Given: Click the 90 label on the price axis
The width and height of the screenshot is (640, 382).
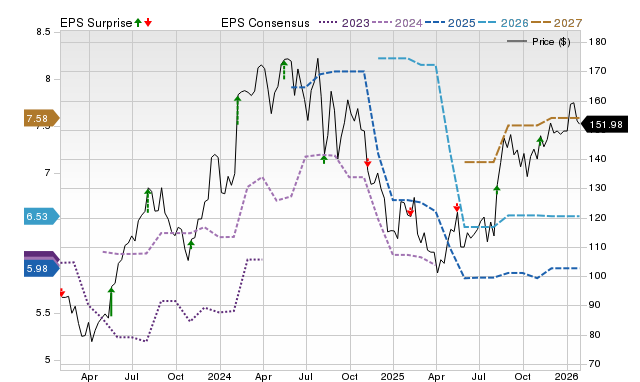Looking at the screenshot, I should [x=595, y=305].
